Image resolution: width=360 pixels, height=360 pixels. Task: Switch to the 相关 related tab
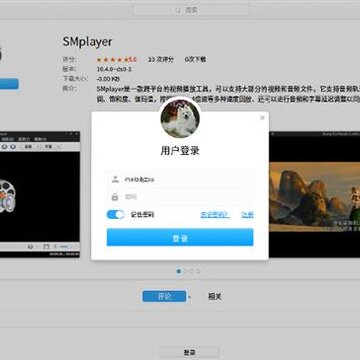(215, 296)
